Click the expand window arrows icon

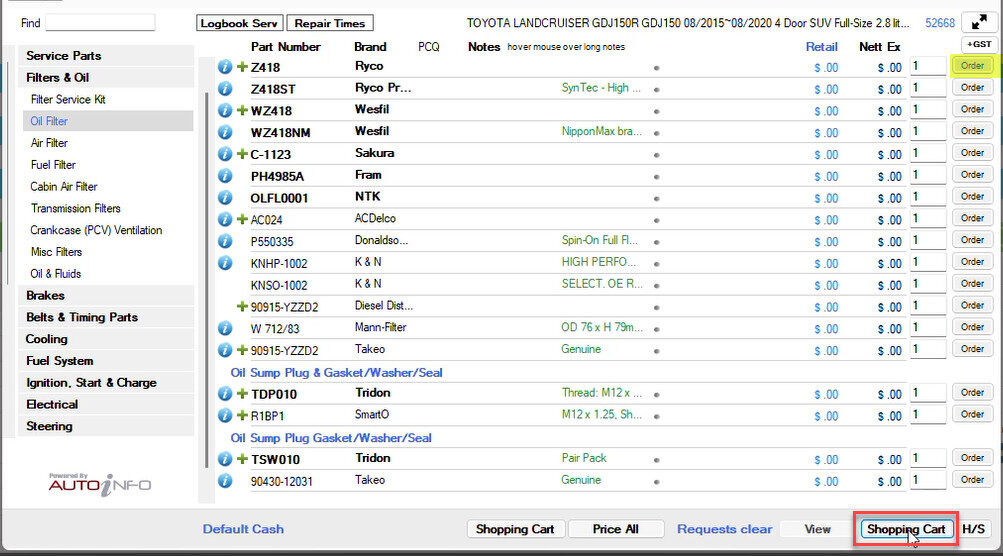979,22
